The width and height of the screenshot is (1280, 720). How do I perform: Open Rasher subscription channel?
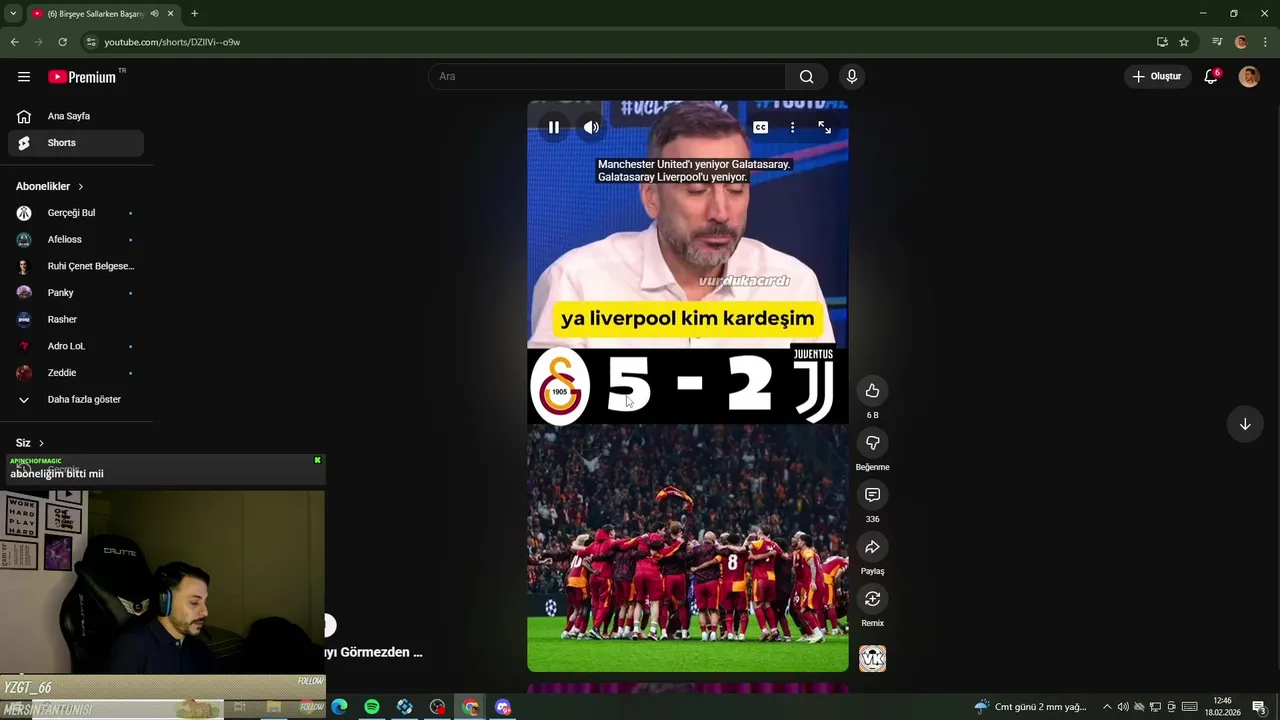click(x=76, y=320)
